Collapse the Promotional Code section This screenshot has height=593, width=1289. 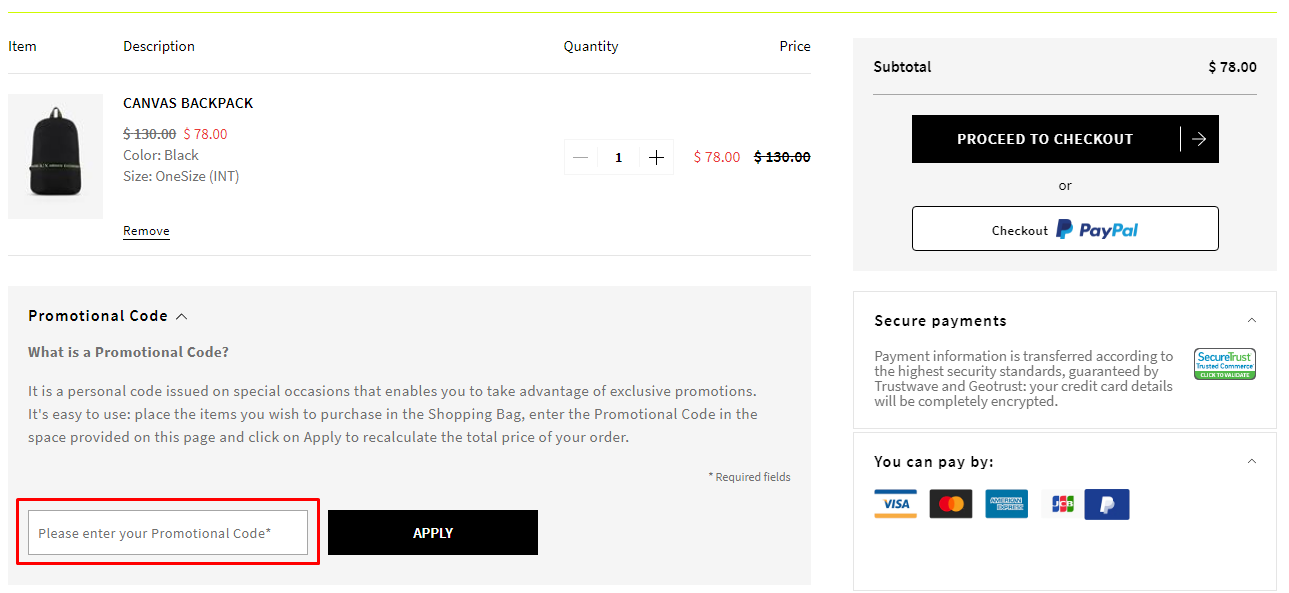tap(182, 315)
